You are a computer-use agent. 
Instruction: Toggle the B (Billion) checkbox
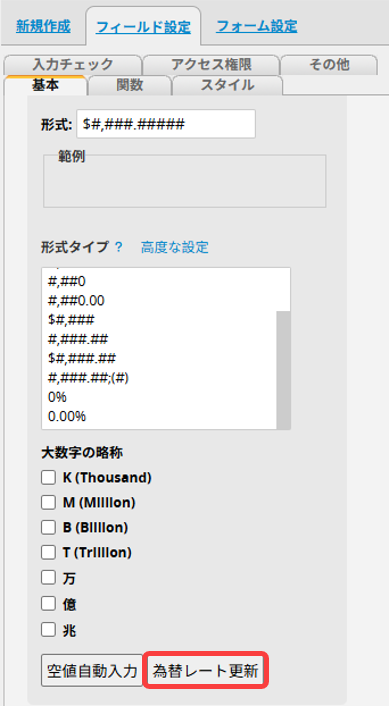point(48,528)
